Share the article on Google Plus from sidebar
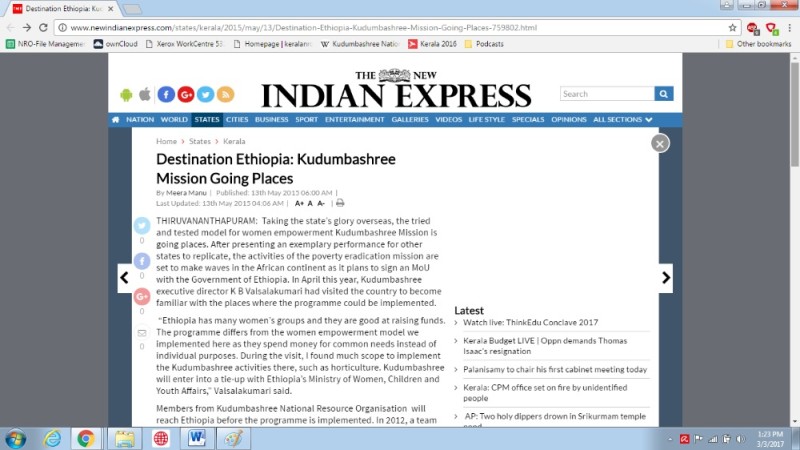 point(142,296)
